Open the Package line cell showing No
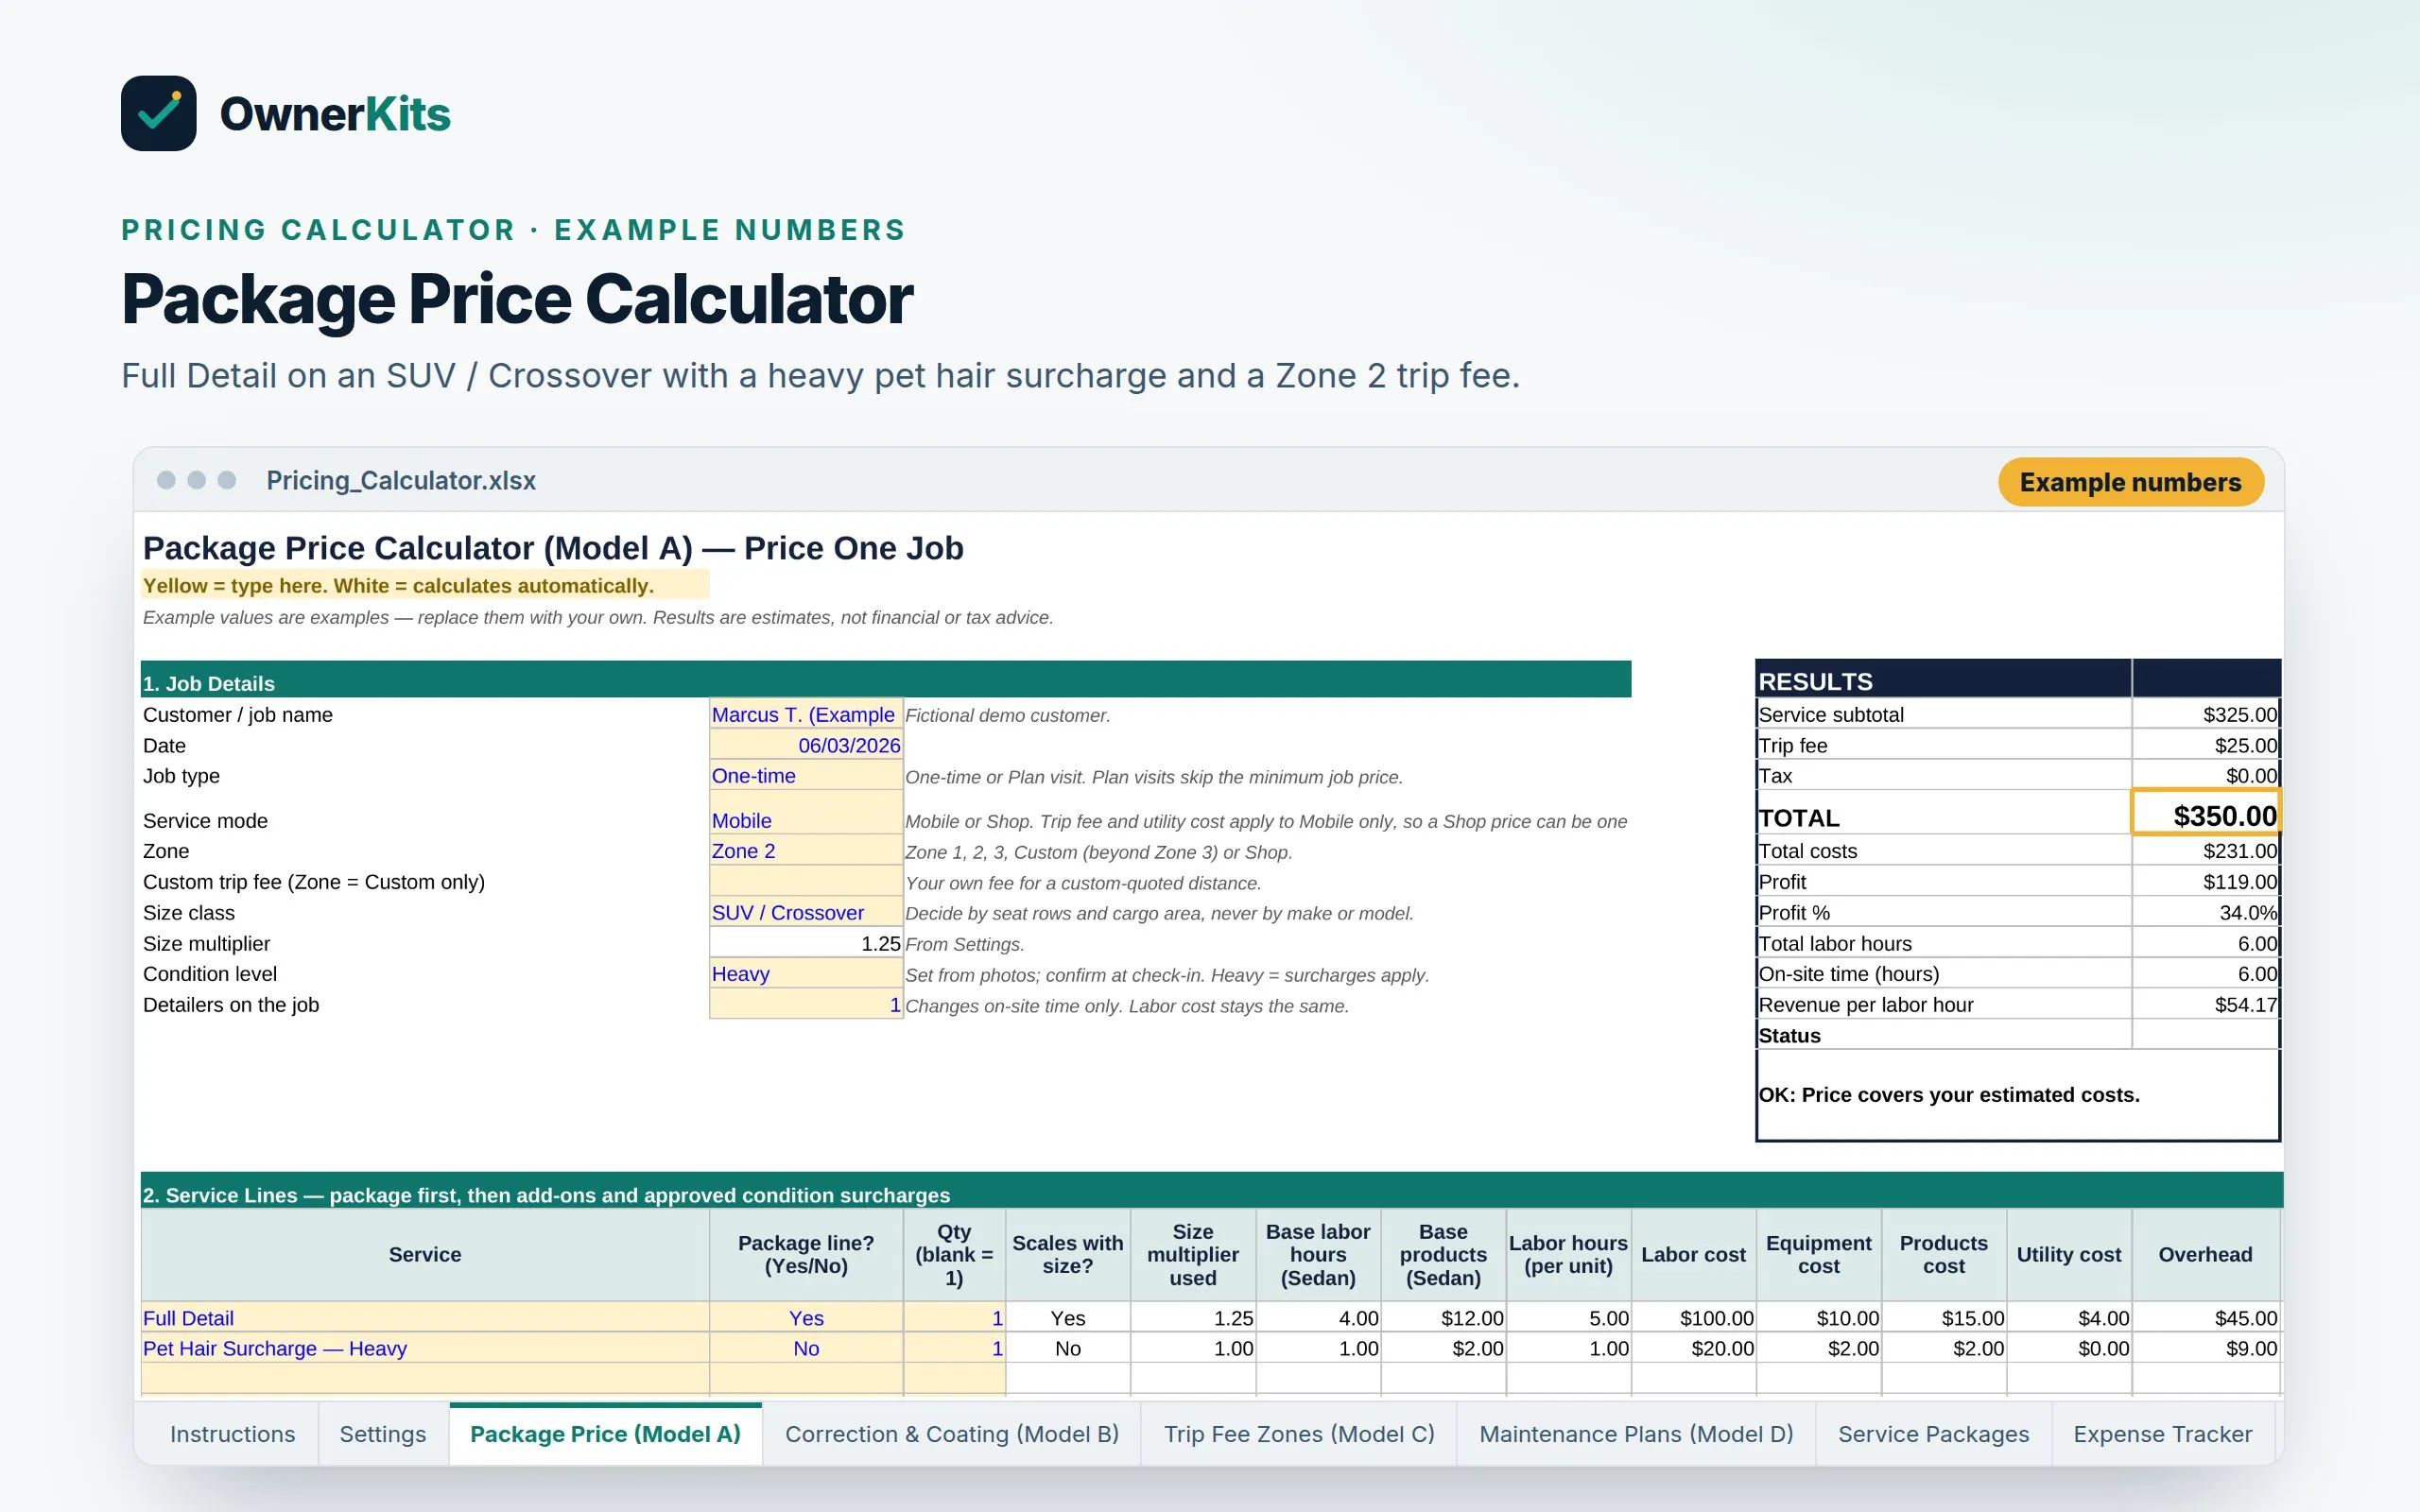The image size is (2420, 1512). click(806, 1348)
